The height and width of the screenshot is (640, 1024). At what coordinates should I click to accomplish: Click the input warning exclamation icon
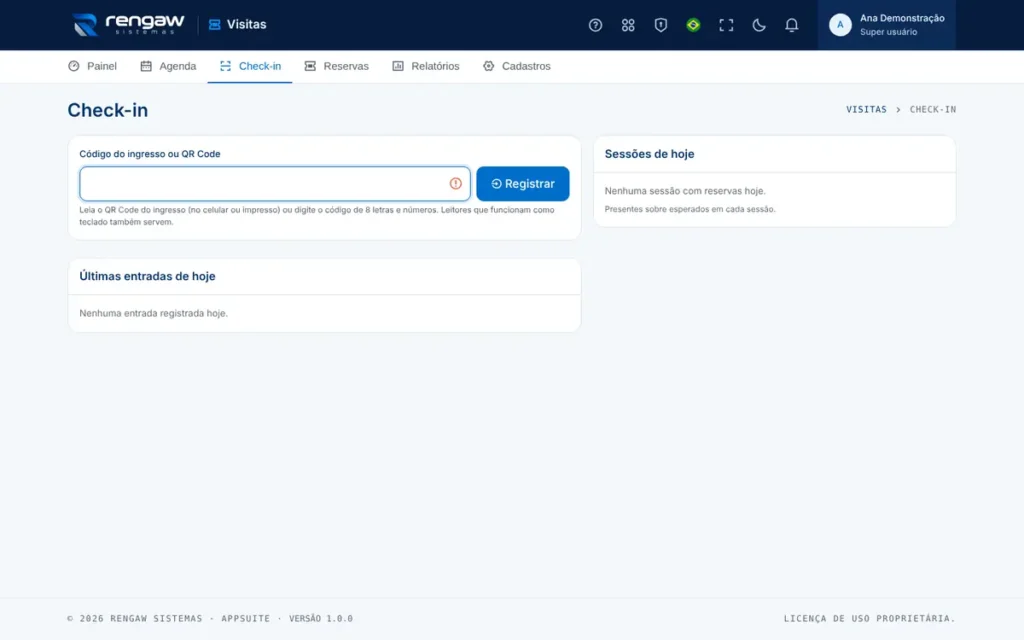point(455,184)
